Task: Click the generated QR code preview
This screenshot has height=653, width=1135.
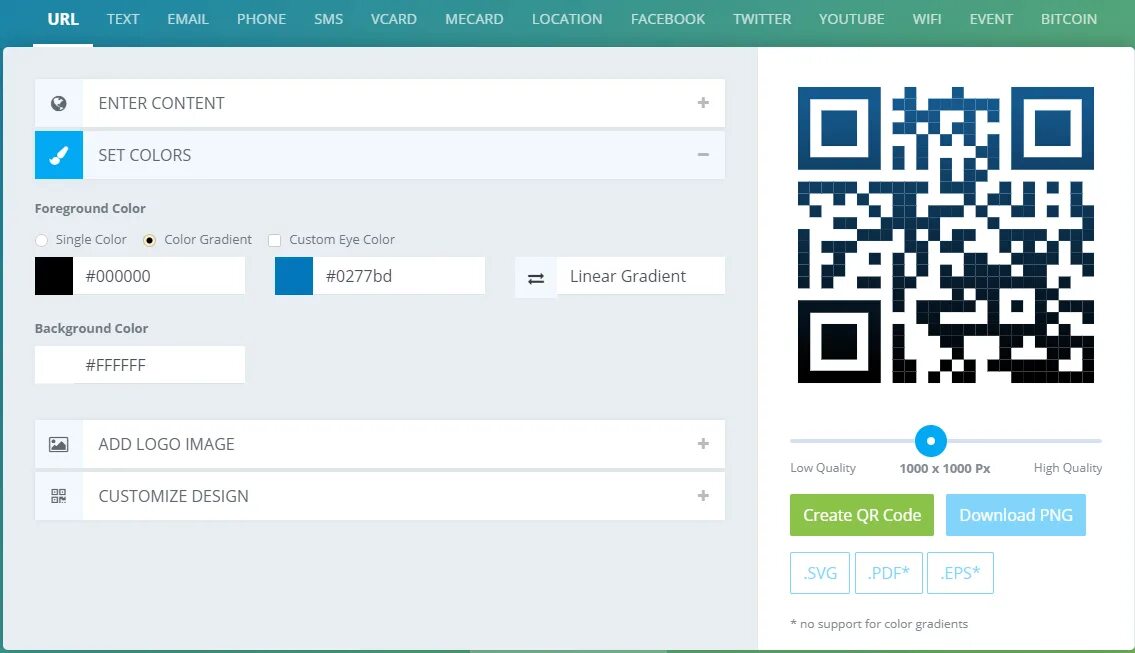Action: point(945,235)
